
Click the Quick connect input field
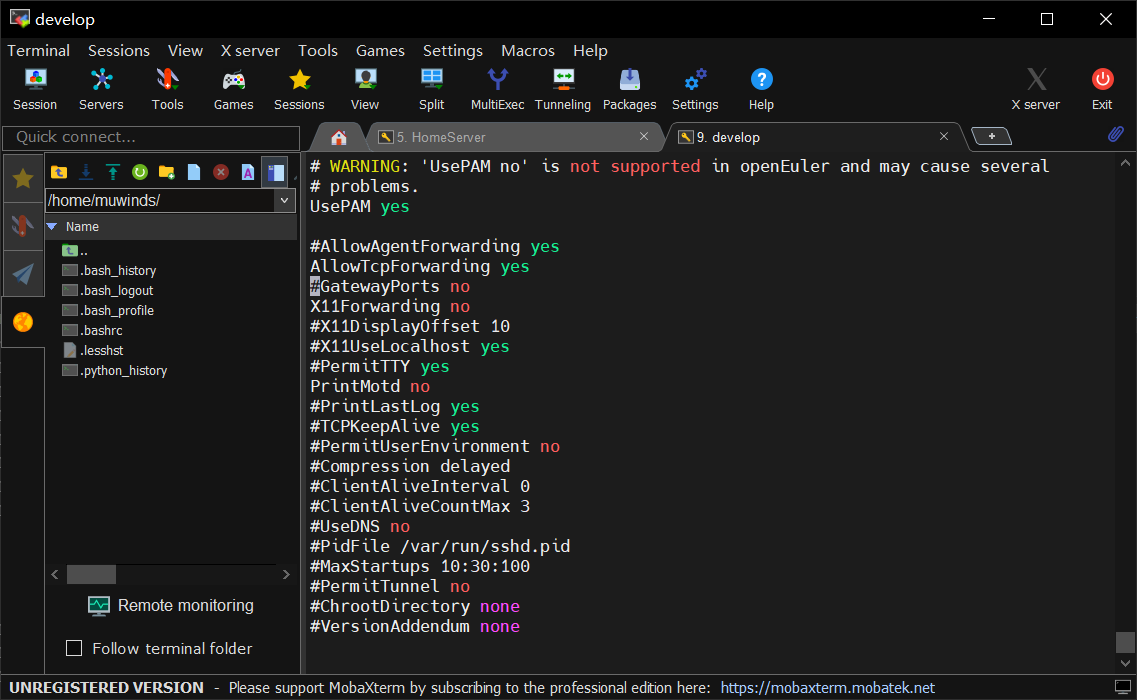pyautogui.click(x=151, y=137)
